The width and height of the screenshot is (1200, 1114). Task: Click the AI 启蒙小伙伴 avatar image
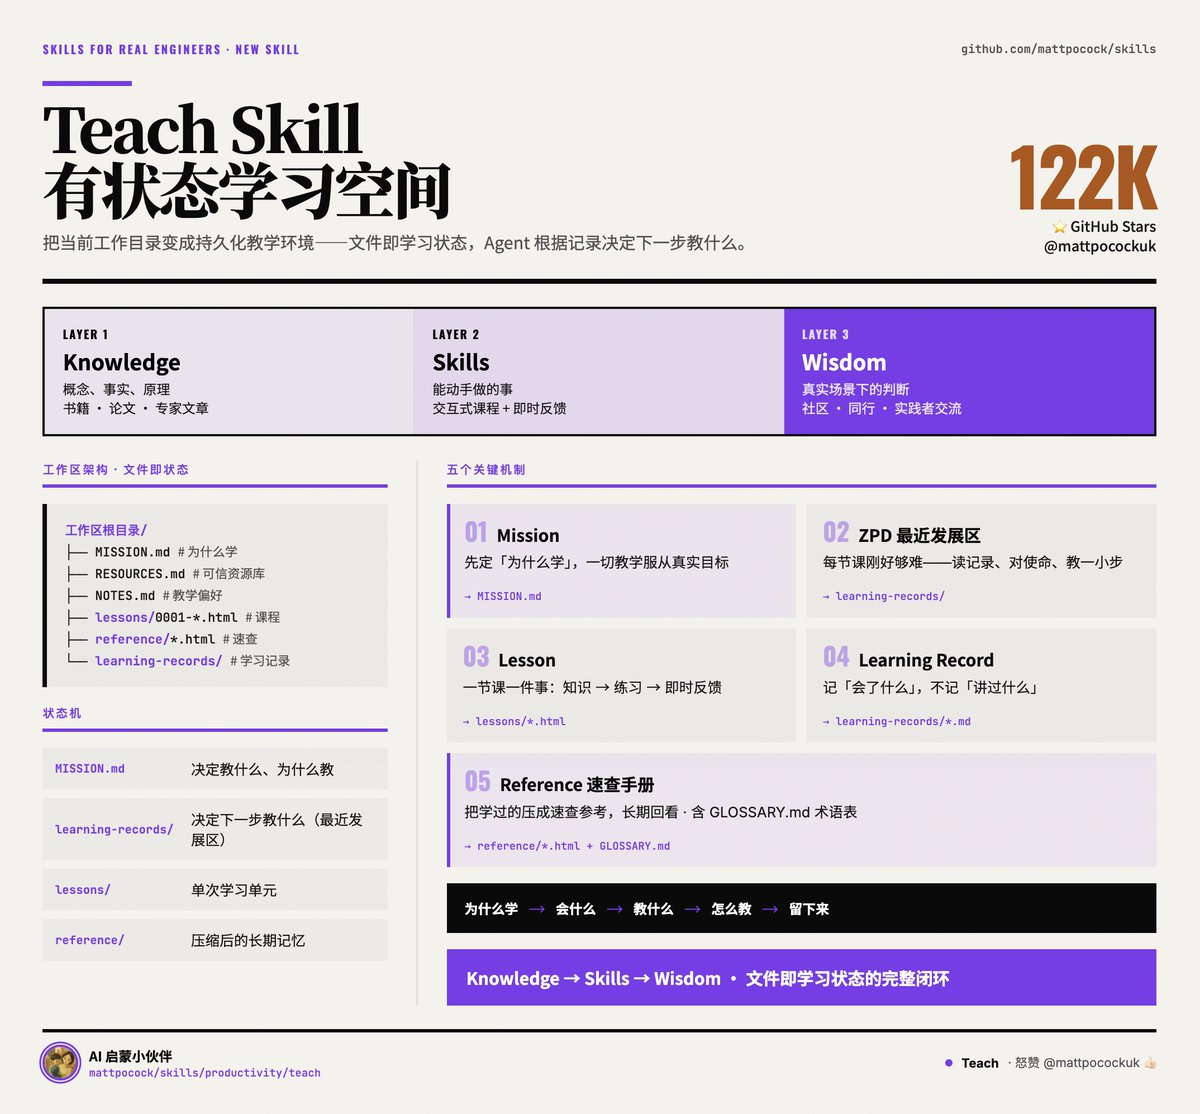tap(60, 1063)
